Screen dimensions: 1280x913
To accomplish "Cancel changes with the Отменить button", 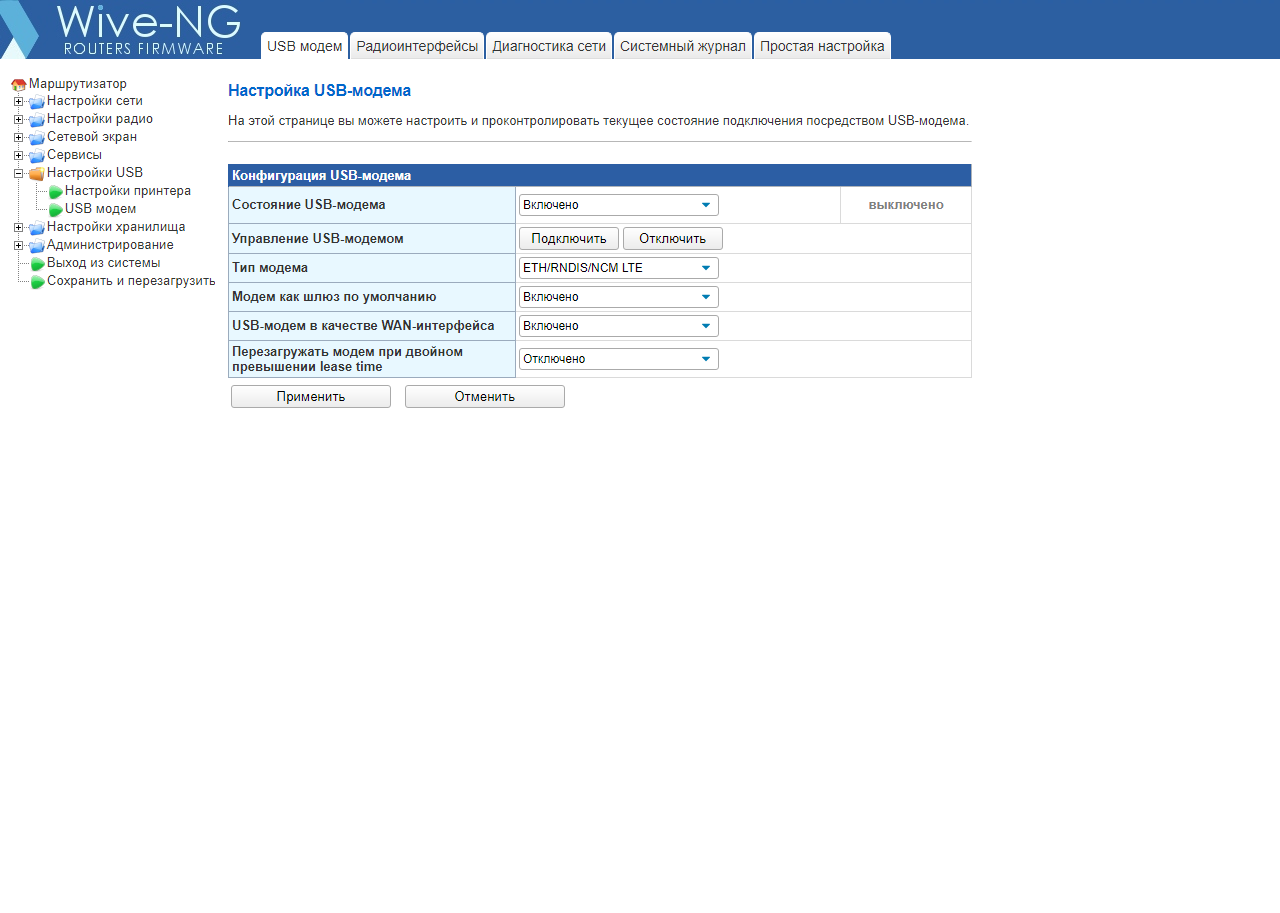I will pyautogui.click(x=485, y=397).
